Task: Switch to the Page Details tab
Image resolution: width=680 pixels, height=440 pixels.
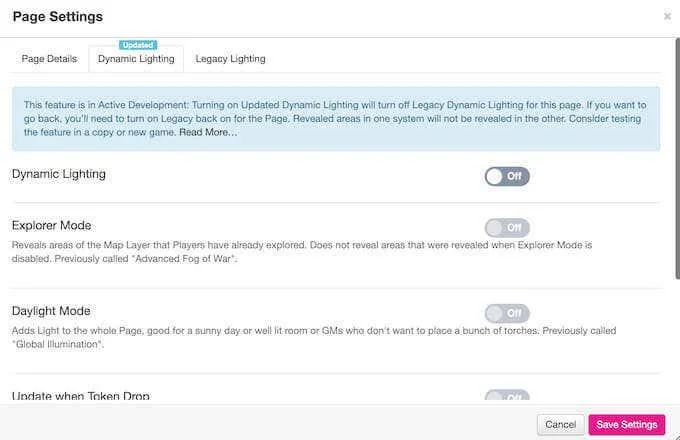Action: point(49,59)
